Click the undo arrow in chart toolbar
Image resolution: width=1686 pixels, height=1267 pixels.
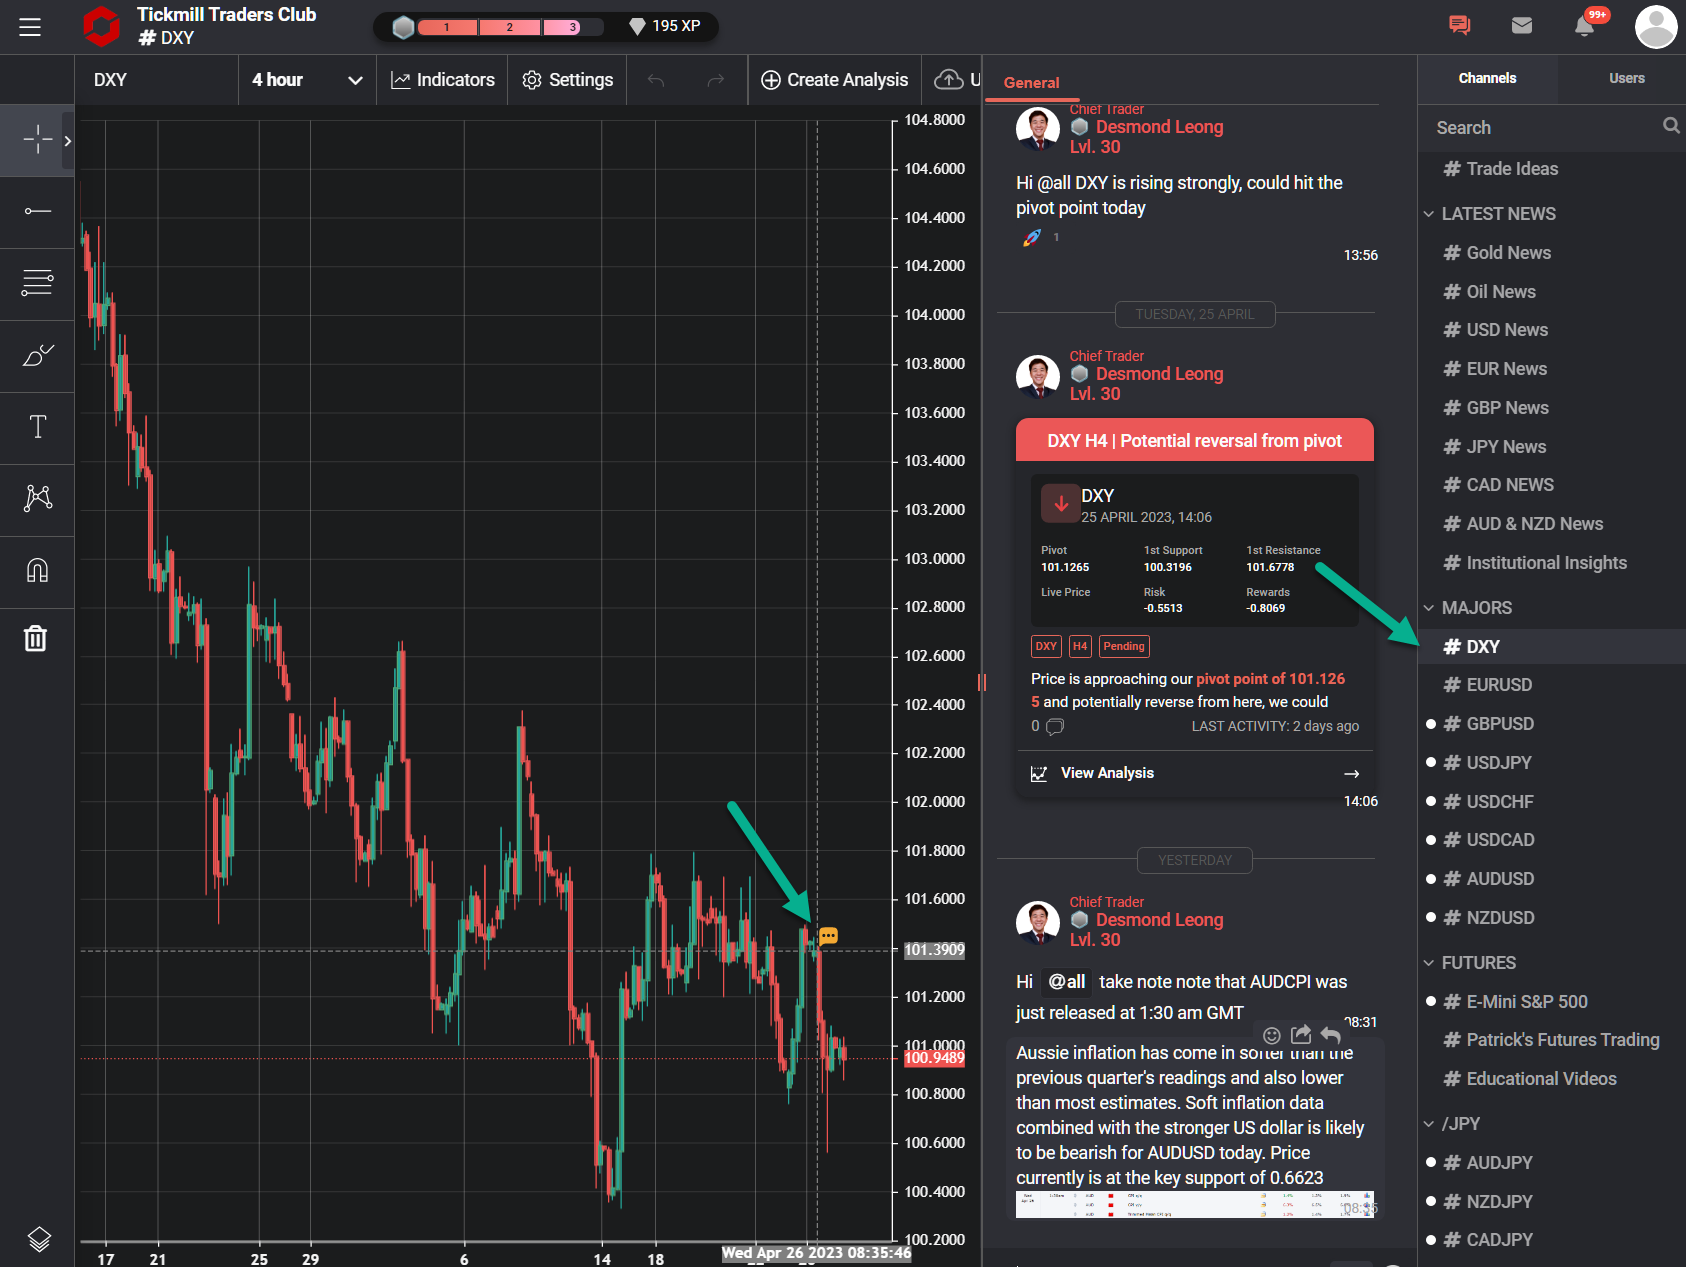point(656,80)
